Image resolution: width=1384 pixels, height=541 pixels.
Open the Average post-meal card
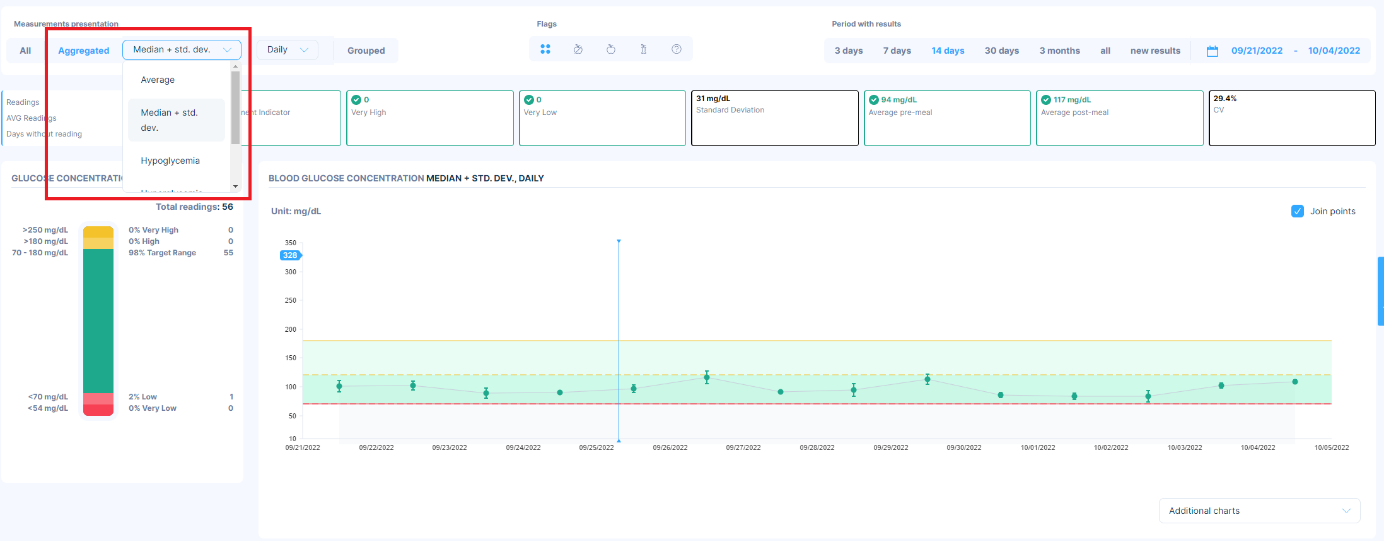1119,118
